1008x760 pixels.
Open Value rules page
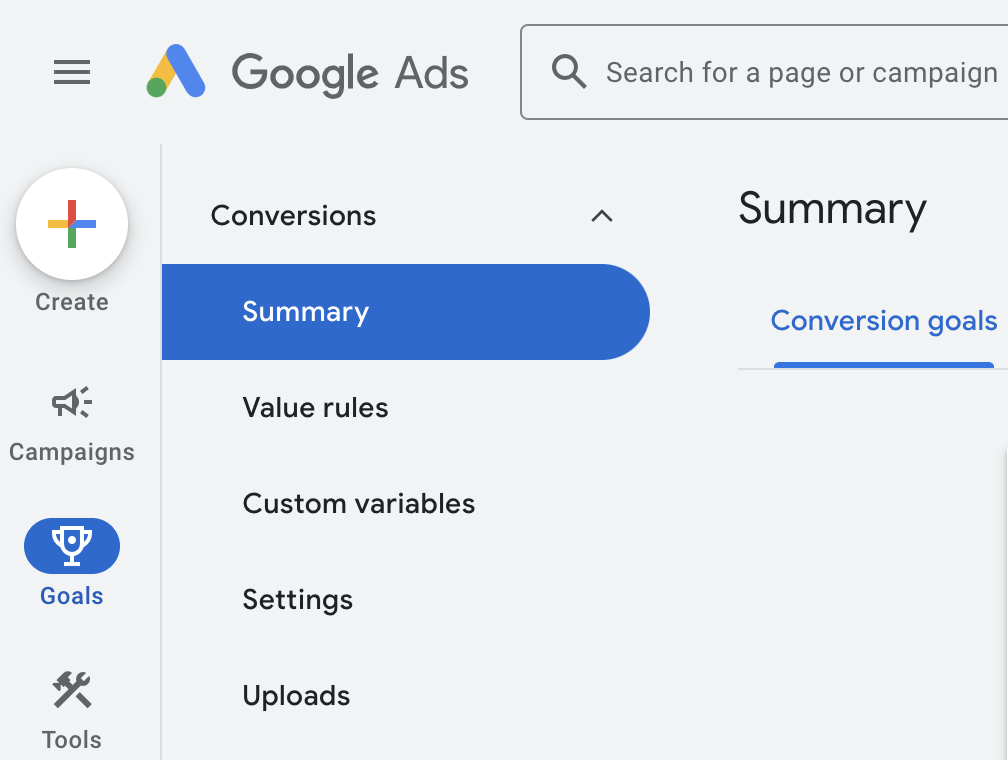(315, 408)
